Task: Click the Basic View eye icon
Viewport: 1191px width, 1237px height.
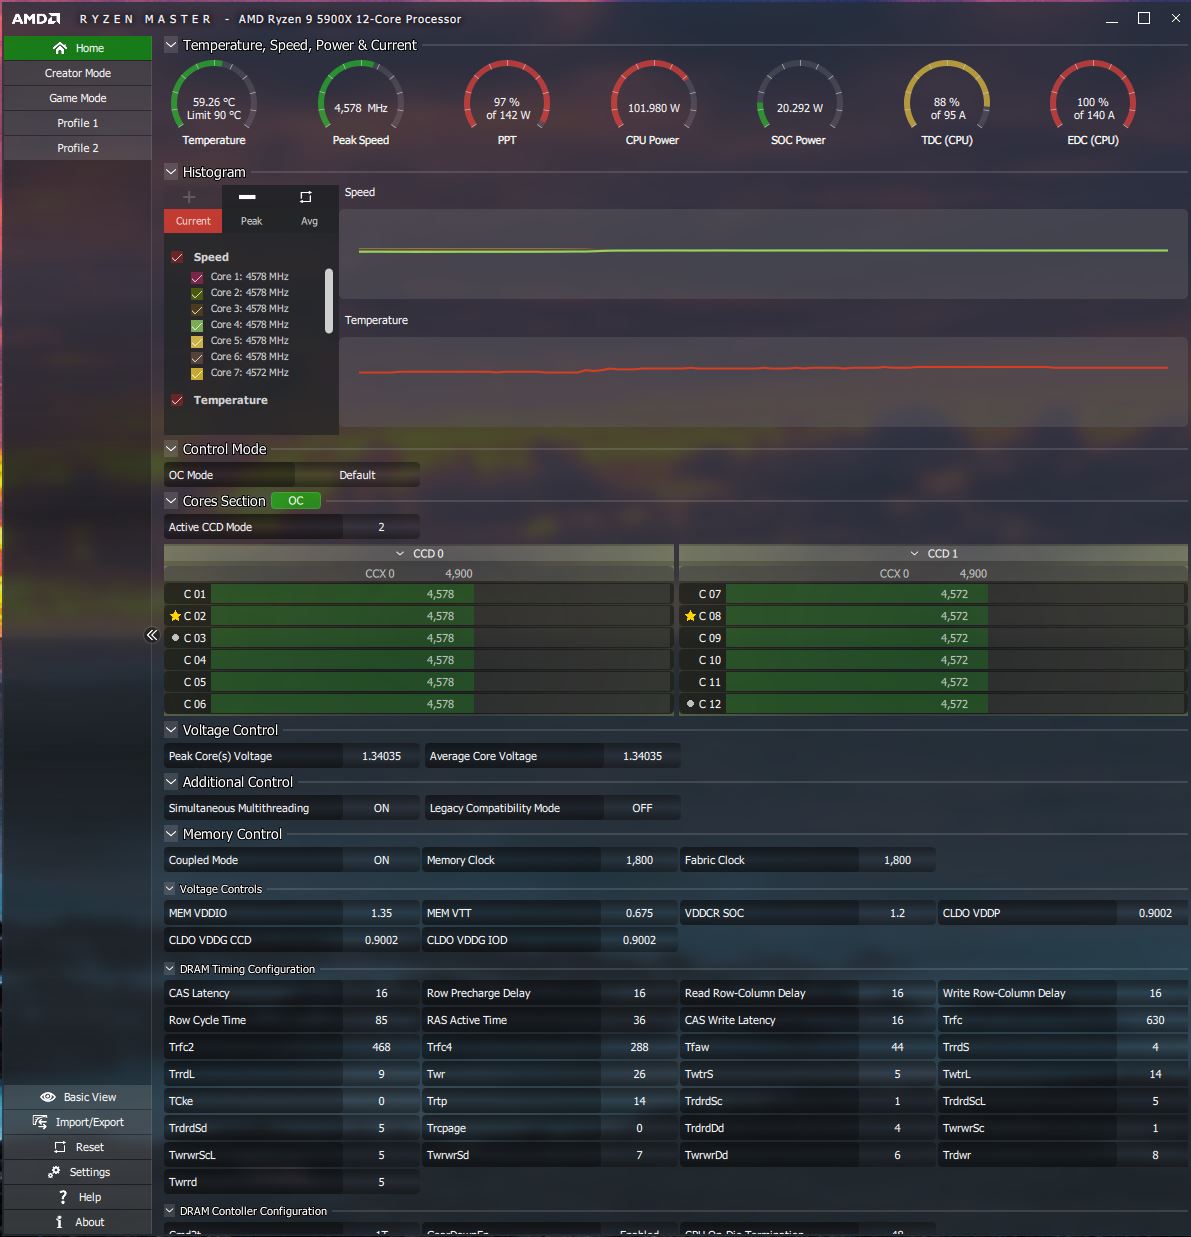Action: (x=47, y=1097)
